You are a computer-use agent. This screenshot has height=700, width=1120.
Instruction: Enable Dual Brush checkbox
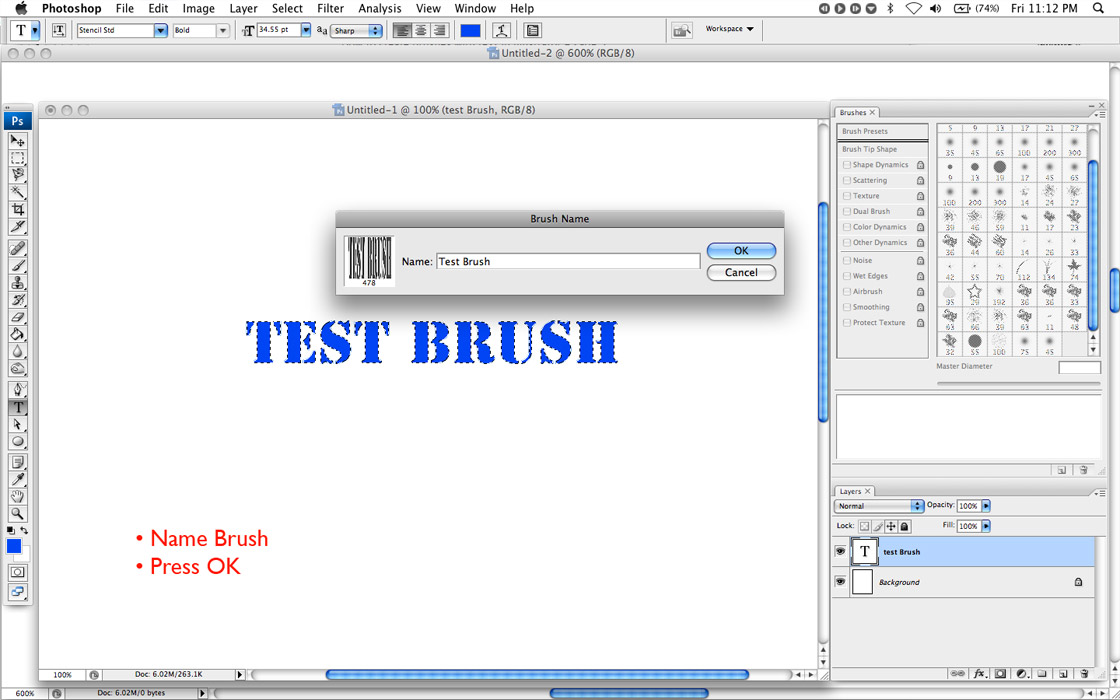point(847,211)
